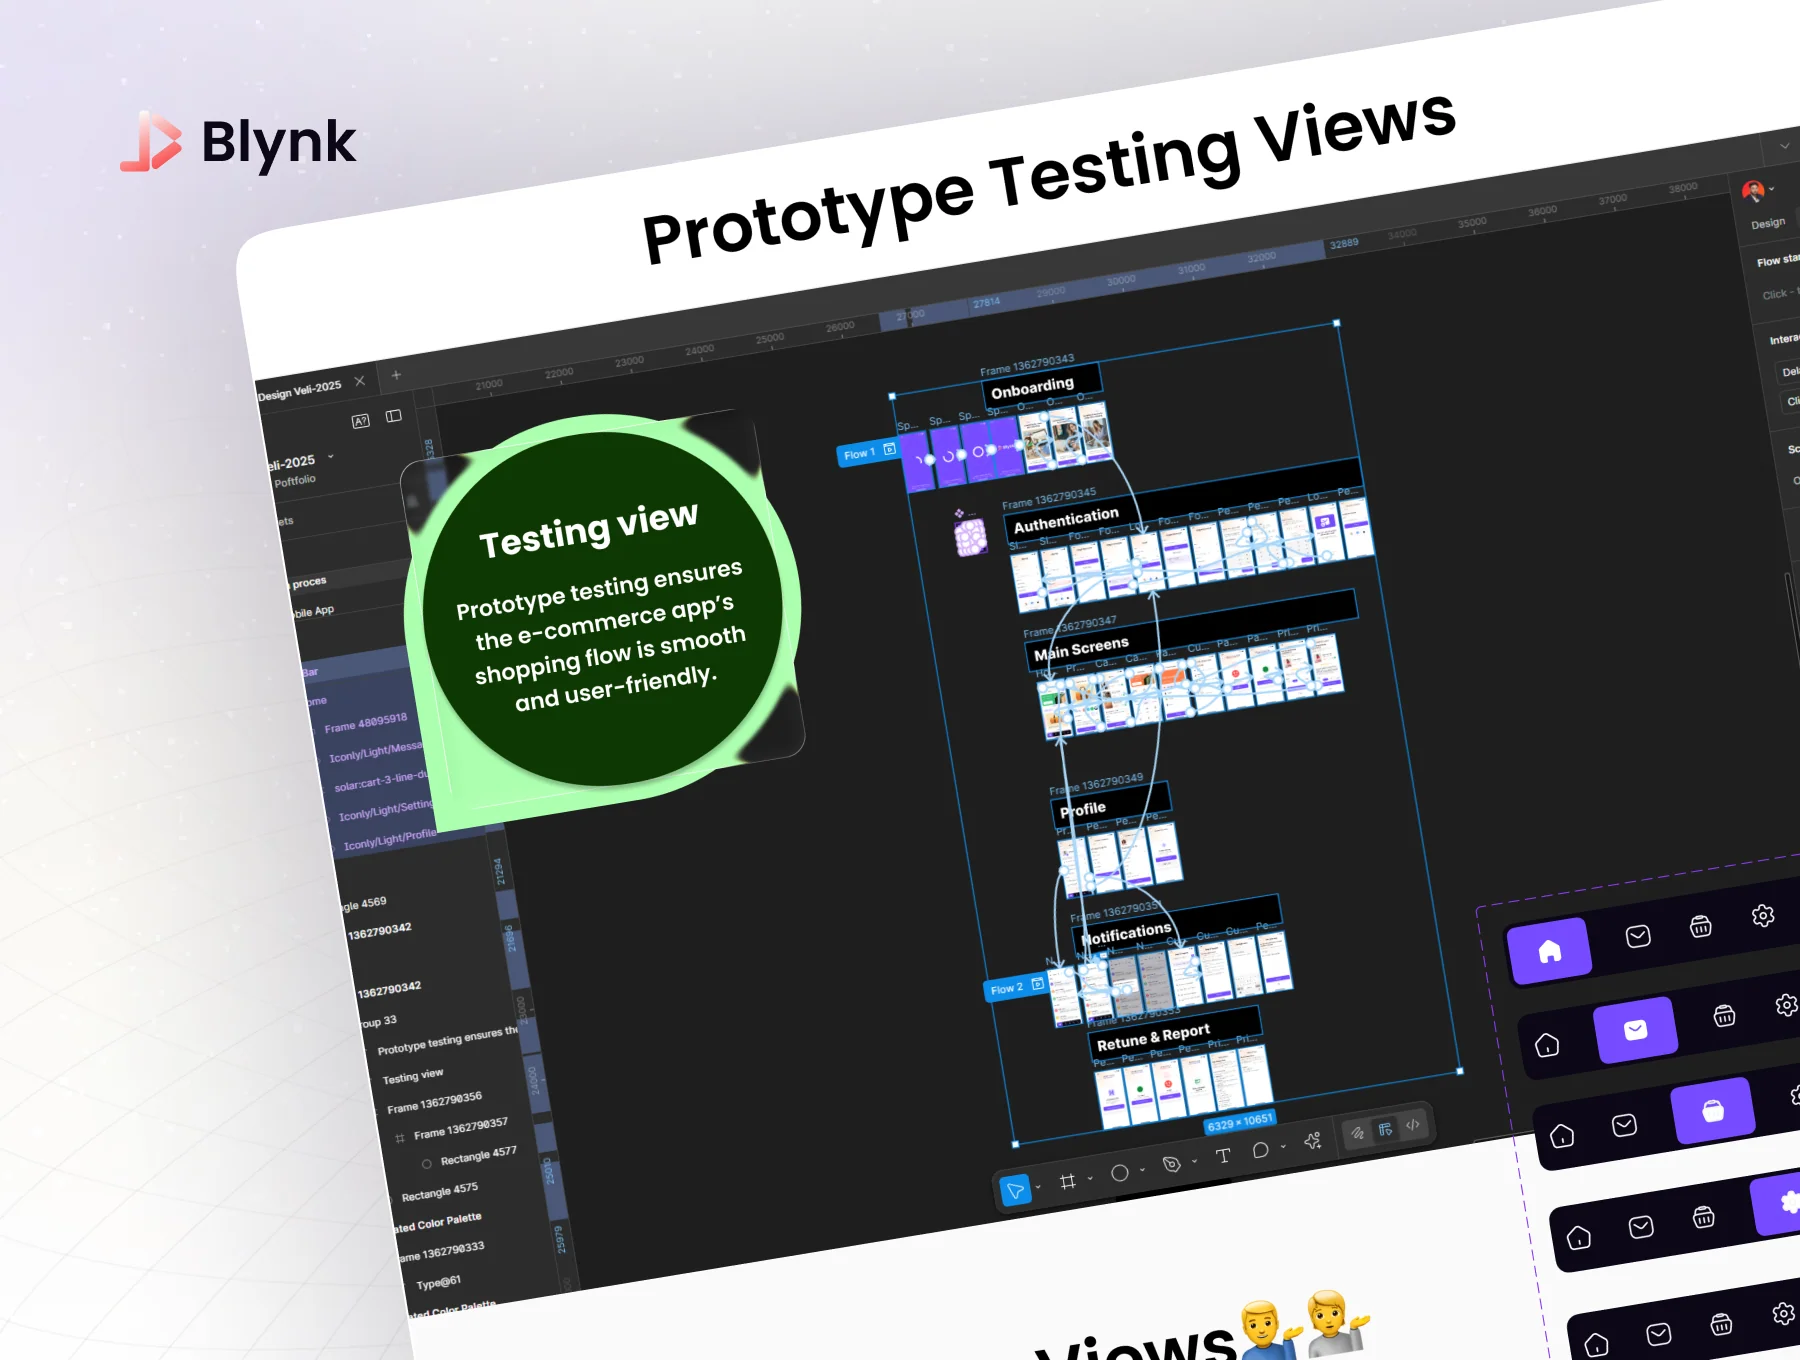Switch to Design mode icon in toolbar
The height and width of the screenshot is (1360, 1800).
click(x=1385, y=1129)
